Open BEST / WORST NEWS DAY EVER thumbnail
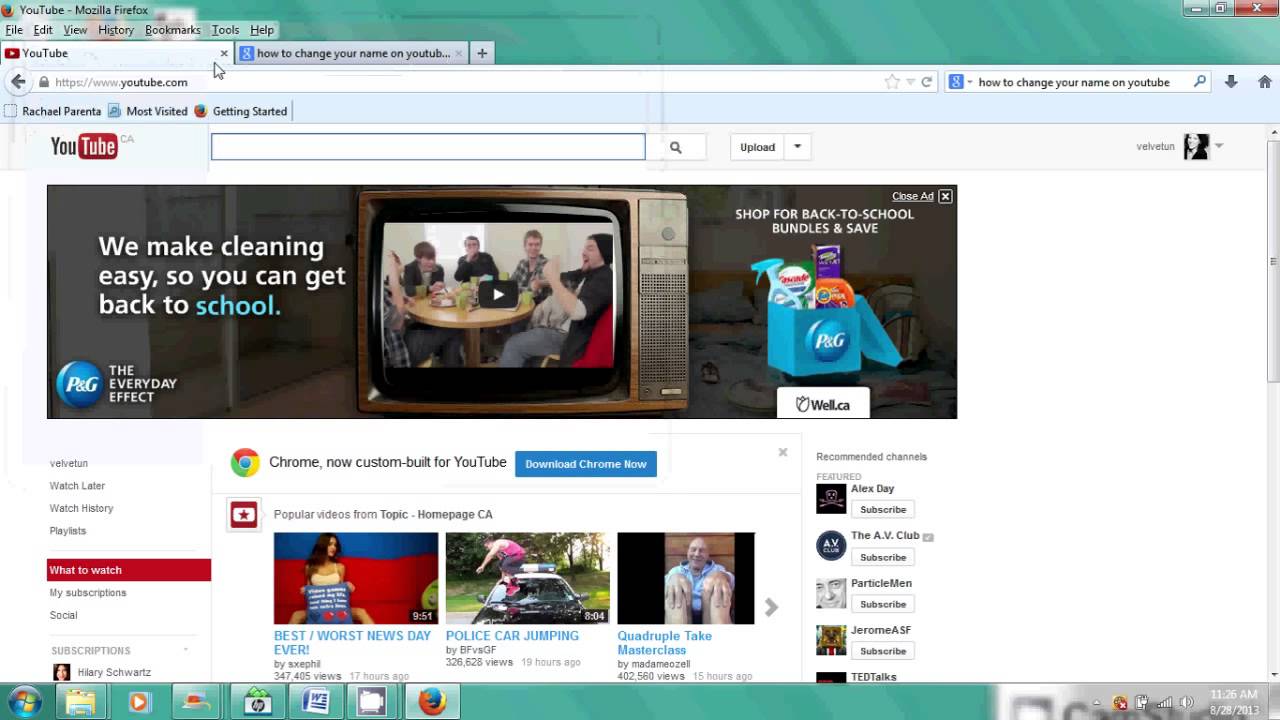 (x=356, y=578)
